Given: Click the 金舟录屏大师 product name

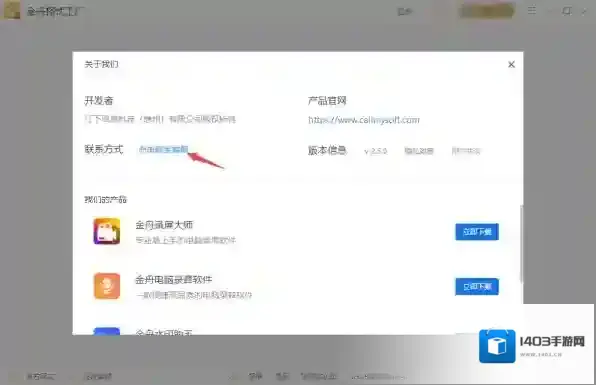Looking at the screenshot, I should (x=164, y=225).
